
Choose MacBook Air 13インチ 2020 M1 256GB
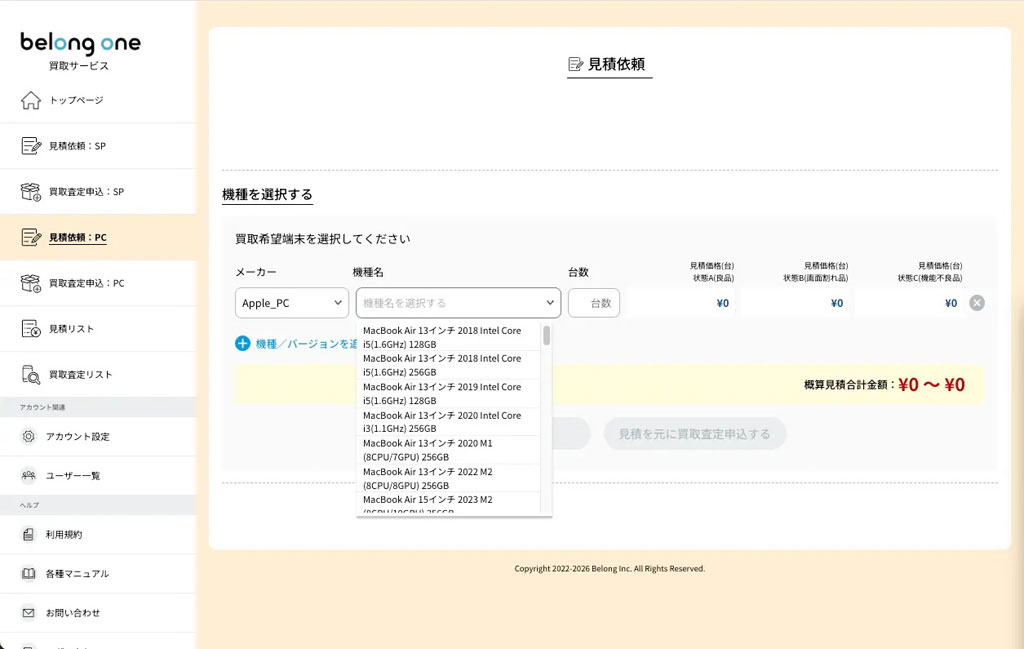point(448,450)
